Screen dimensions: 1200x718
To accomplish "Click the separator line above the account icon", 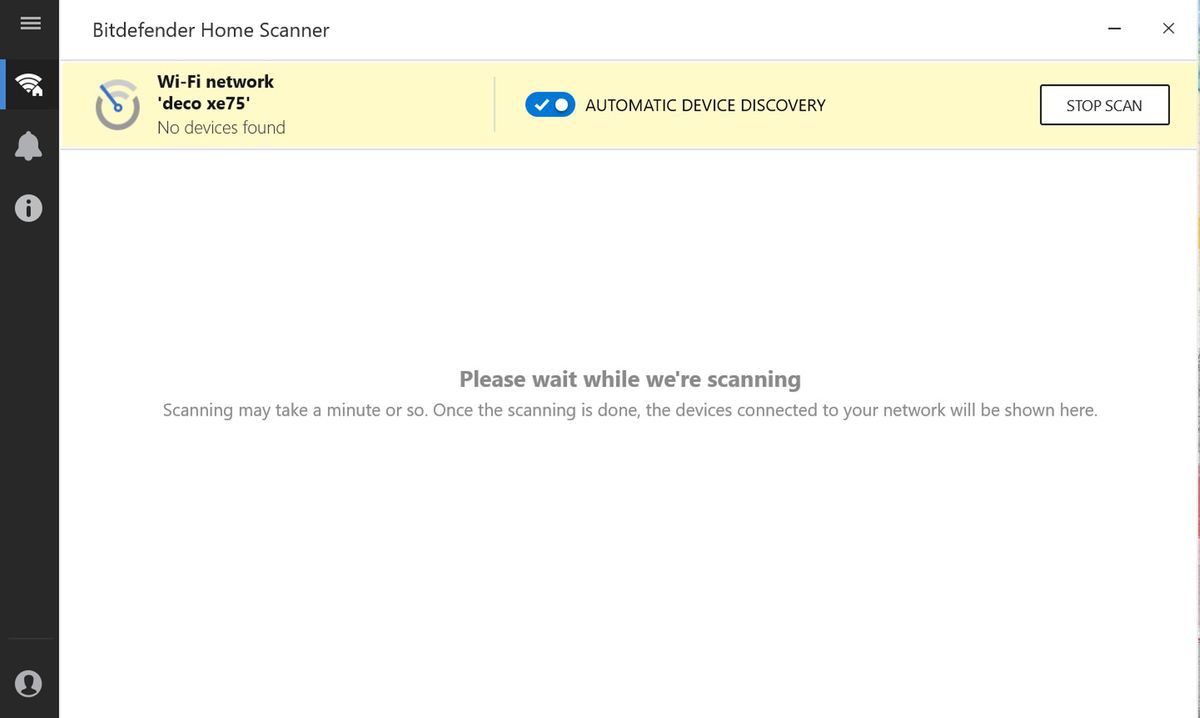I will [29, 638].
